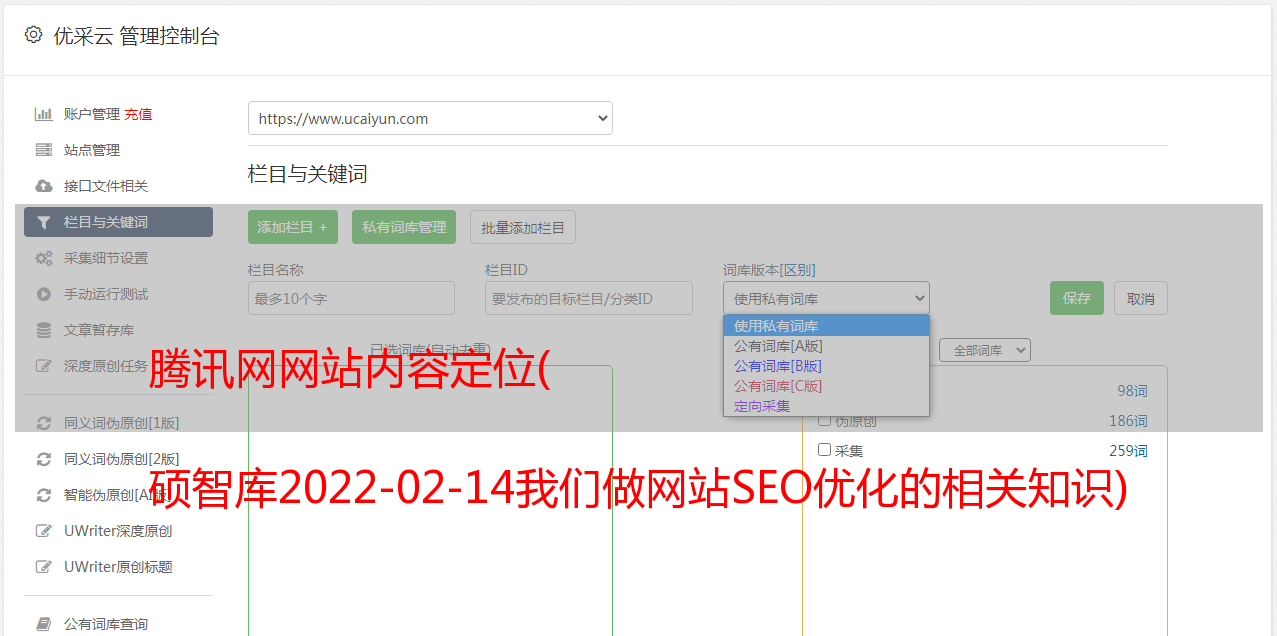Check the 伪原创 checkbox
1277x636 pixels.
click(825, 420)
